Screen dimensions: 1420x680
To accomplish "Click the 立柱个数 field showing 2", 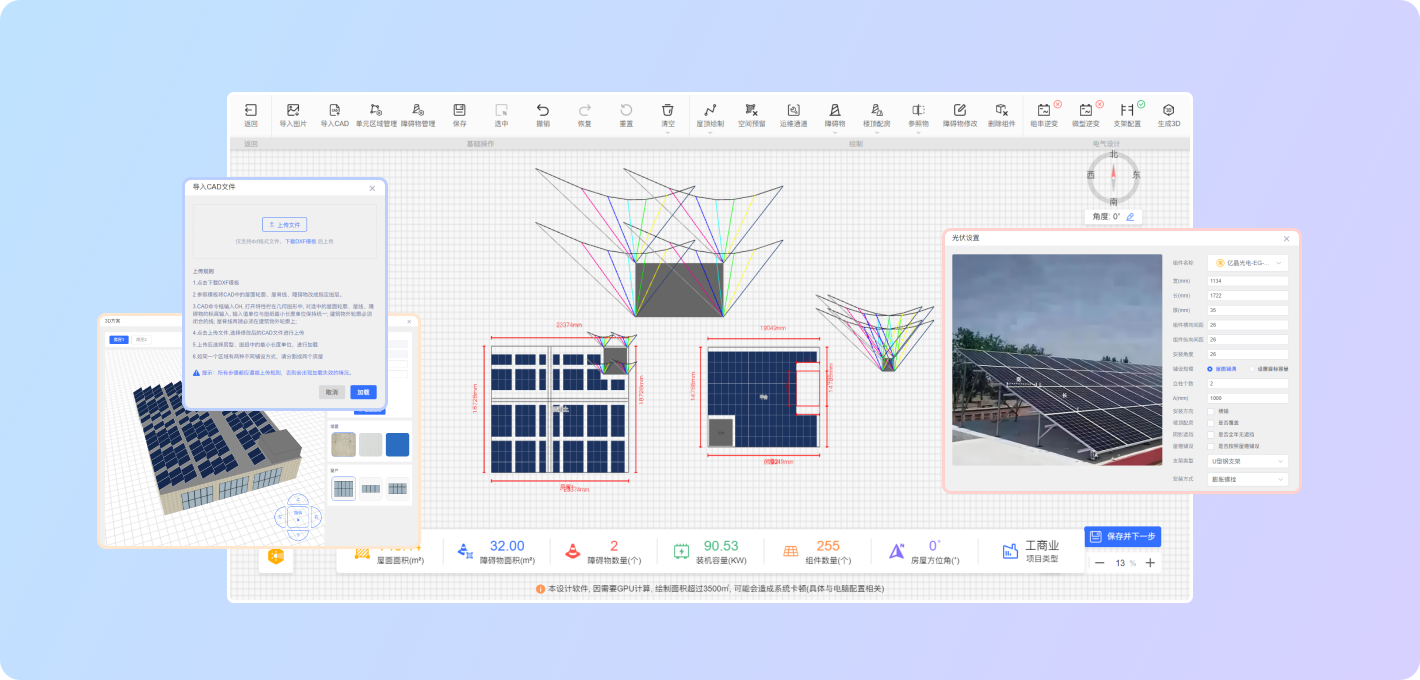I will (1248, 383).
